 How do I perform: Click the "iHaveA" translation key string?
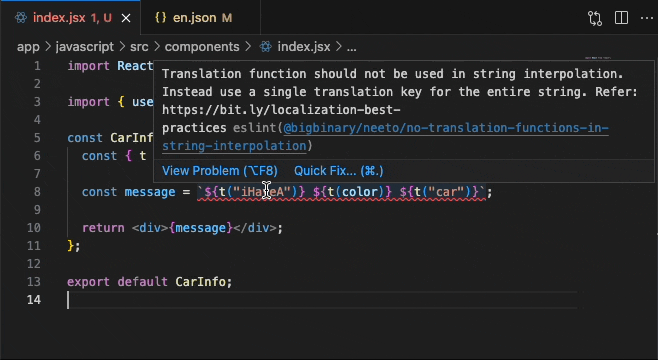[x=262, y=192]
